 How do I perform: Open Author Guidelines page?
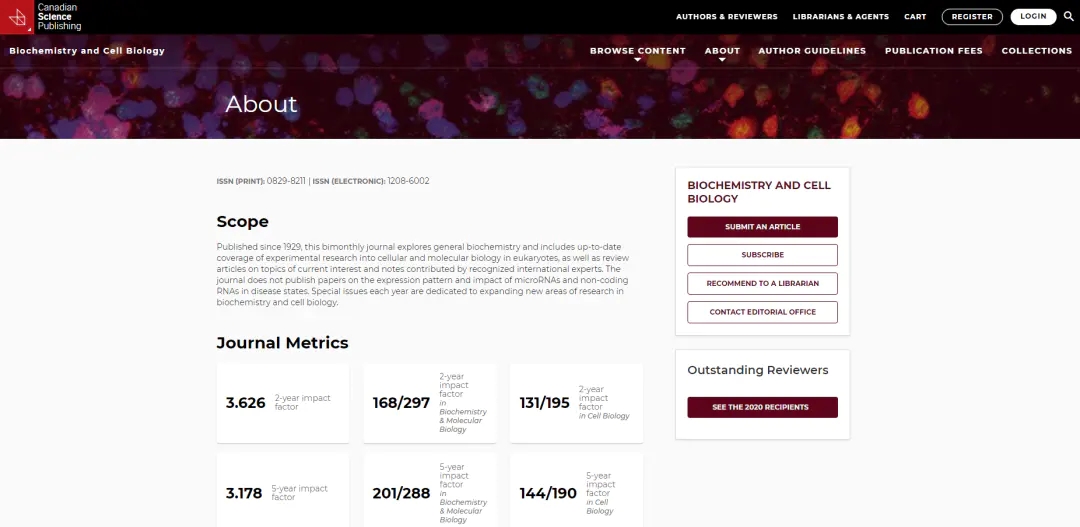(x=812, y=51)
